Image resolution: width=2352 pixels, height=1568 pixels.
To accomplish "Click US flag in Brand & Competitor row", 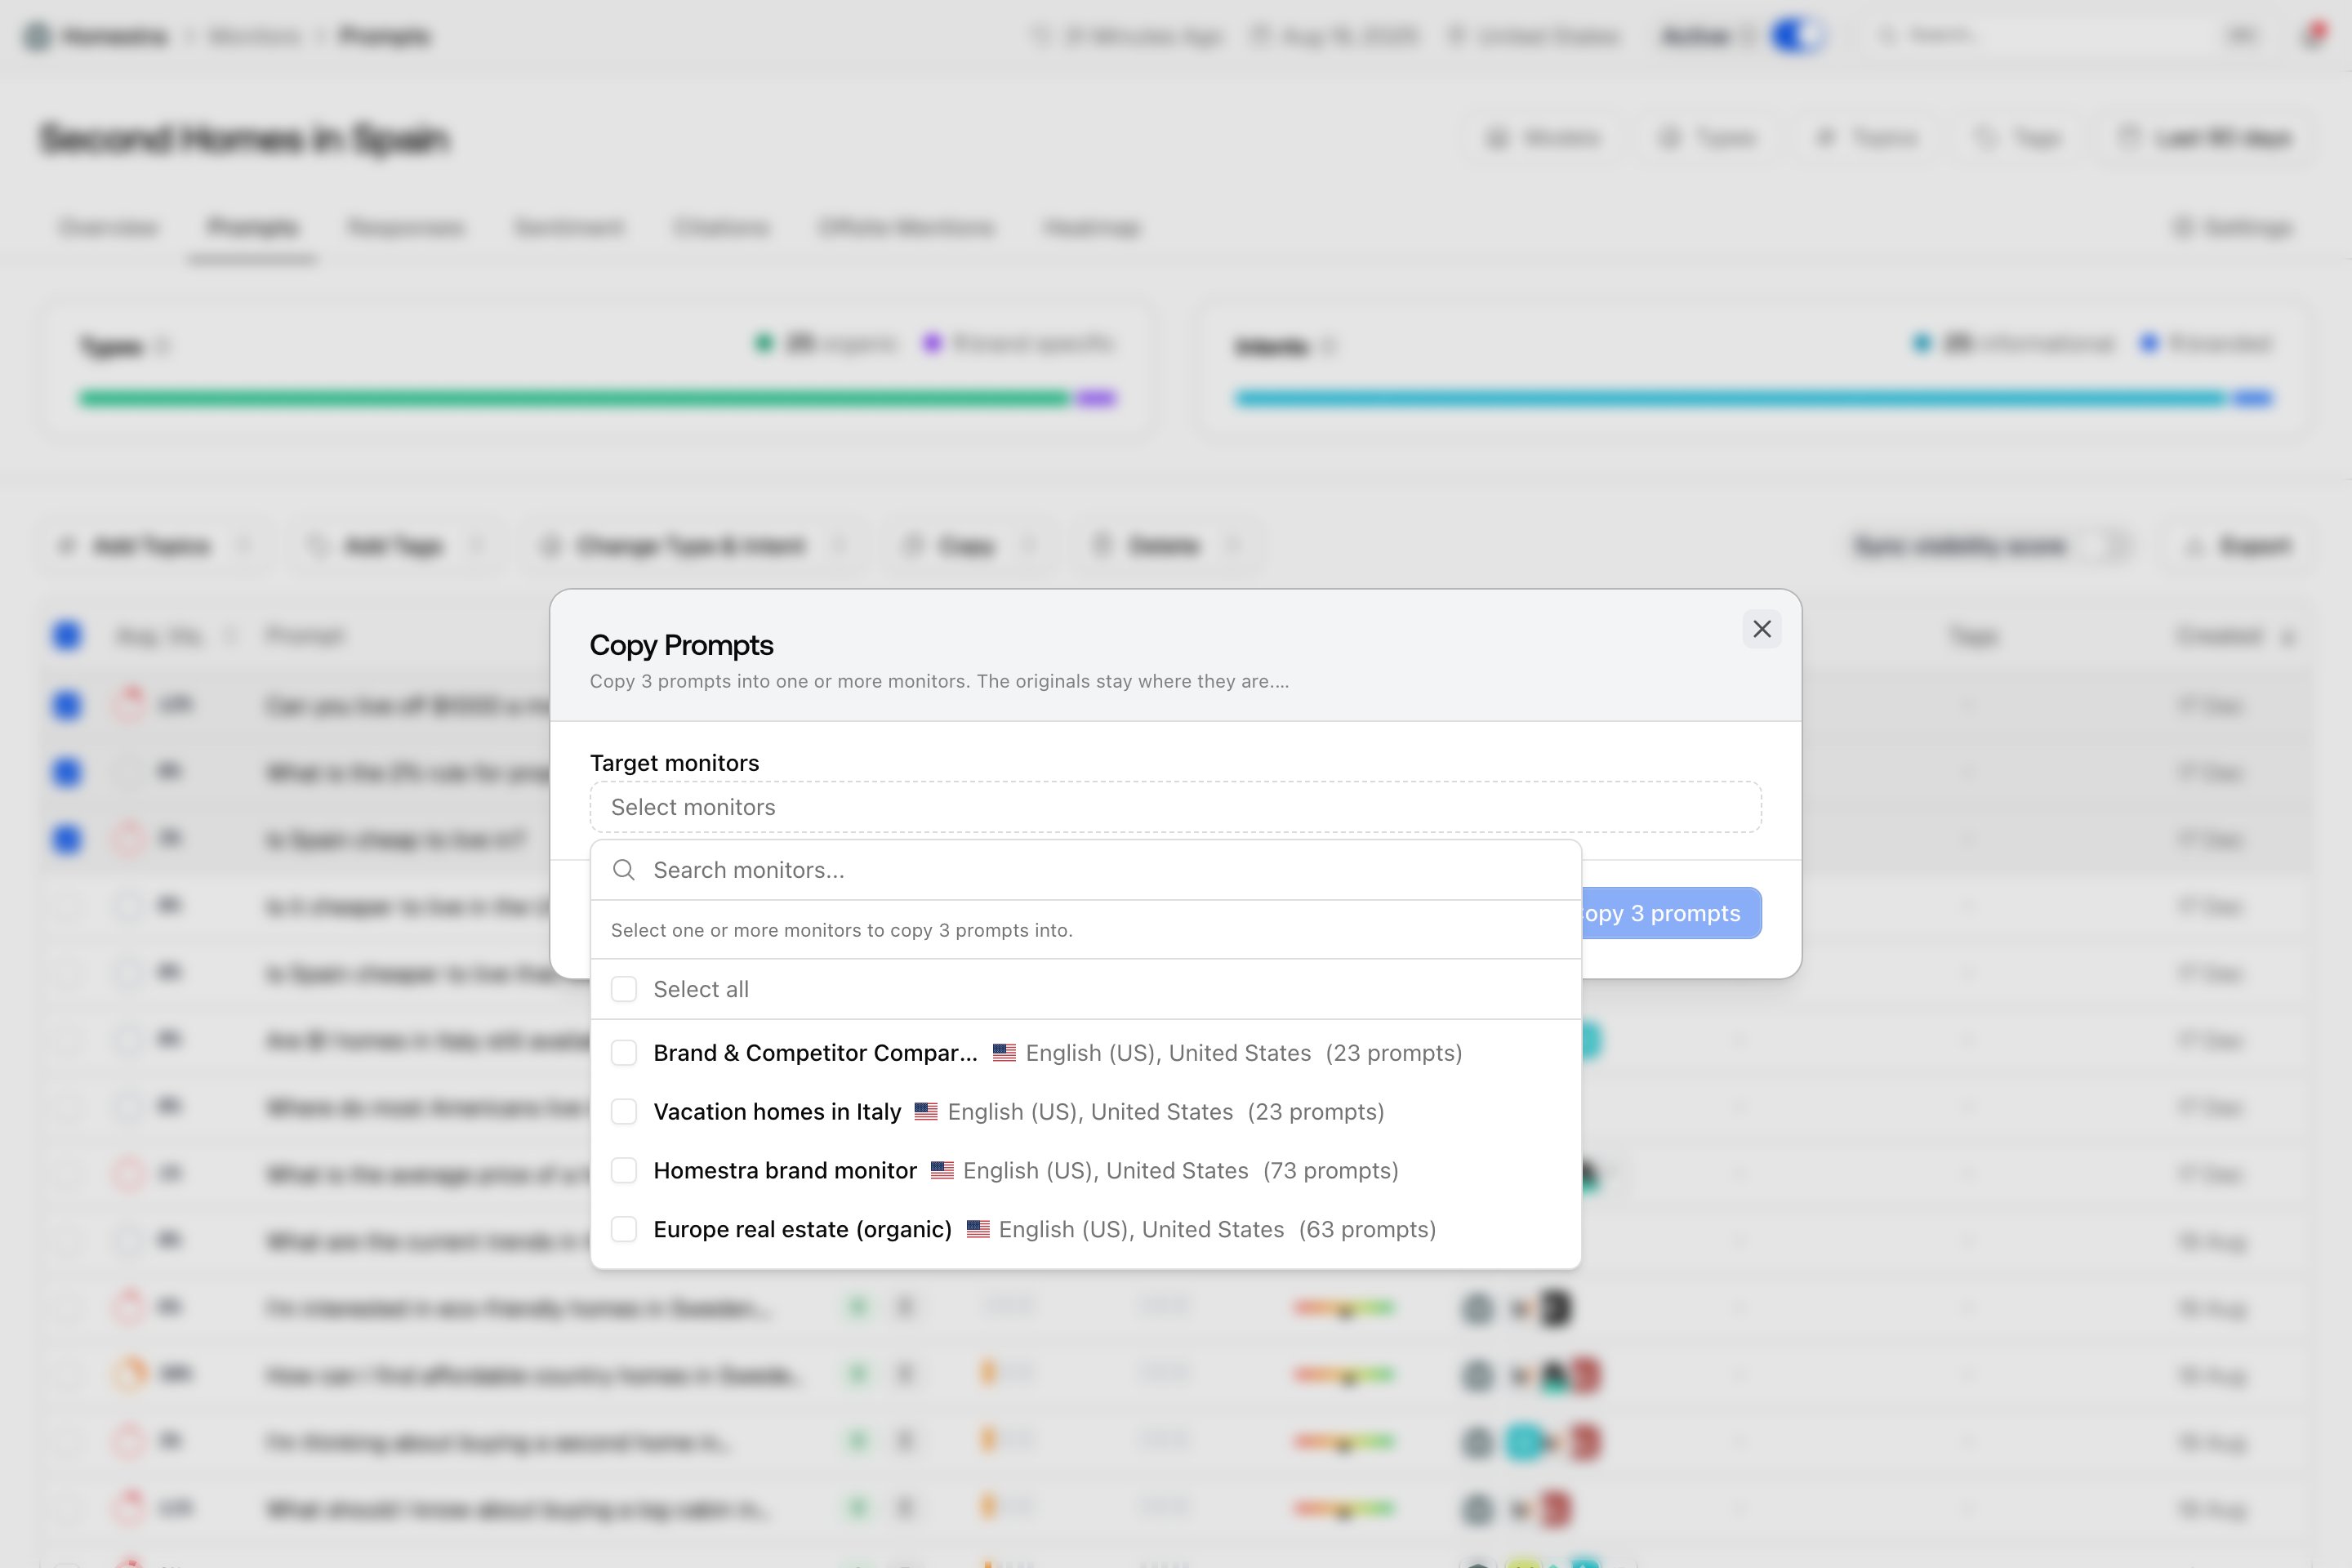I will point(1004,1053).
